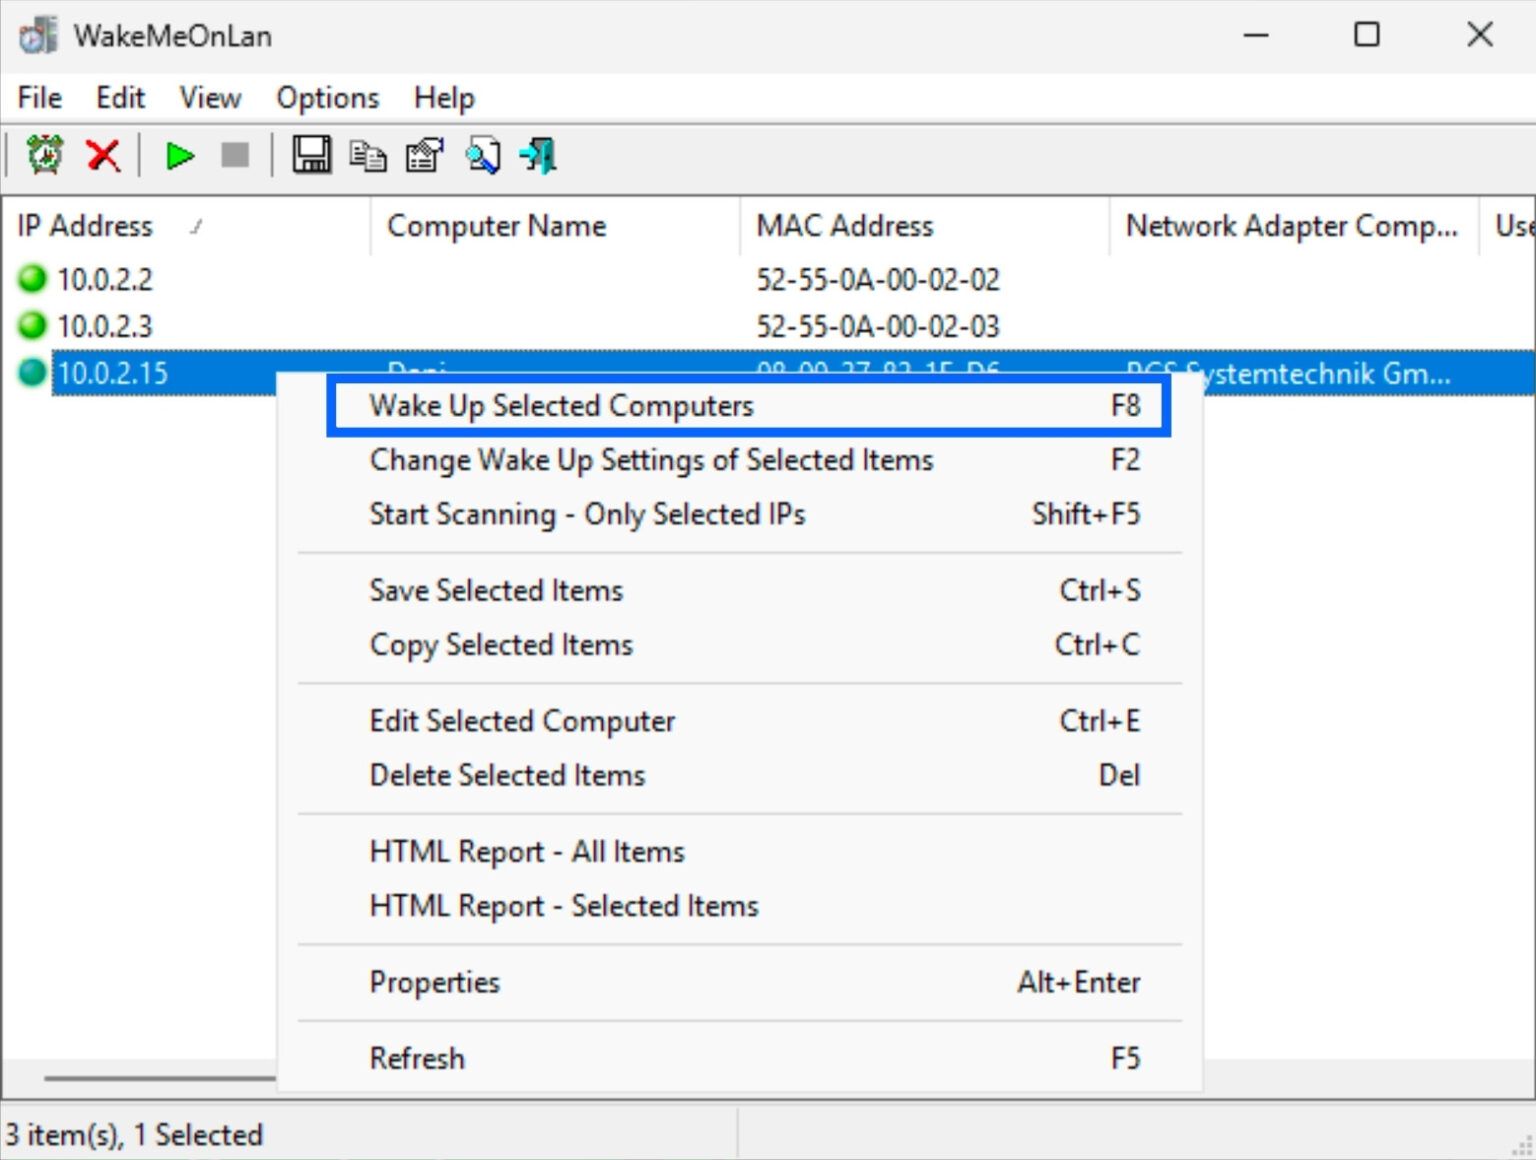The width and height of the screenshot is (1536, 1160).
Task: Choose Start Scanning - Only Selected IPs
Action: [x=587, y=514]
